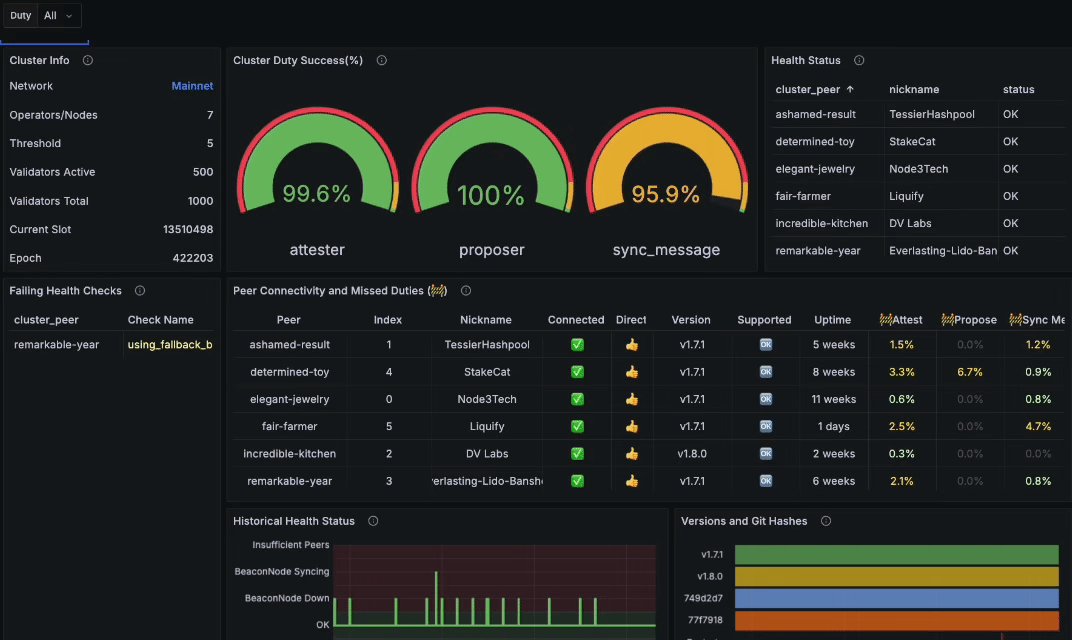Viewport: 1072px width, 640px height.
Task: Click the Mainnet network link
Action: pyautogui.click(x=192, y=86)
